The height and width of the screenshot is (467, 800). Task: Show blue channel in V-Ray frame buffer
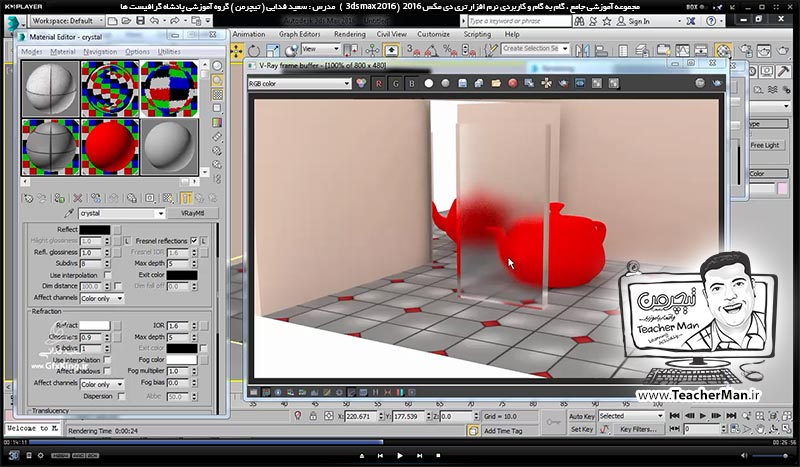click(x=412, y=84)
